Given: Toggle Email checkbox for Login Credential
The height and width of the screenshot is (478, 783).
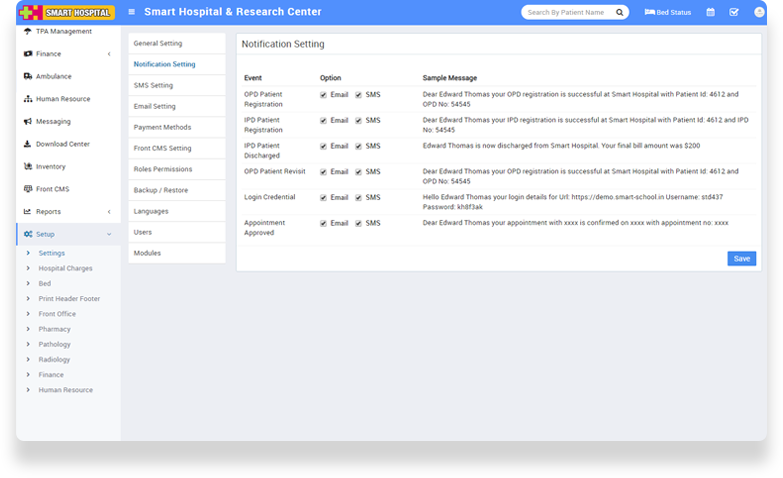Looking at the screenshot, I should [323, 197].
